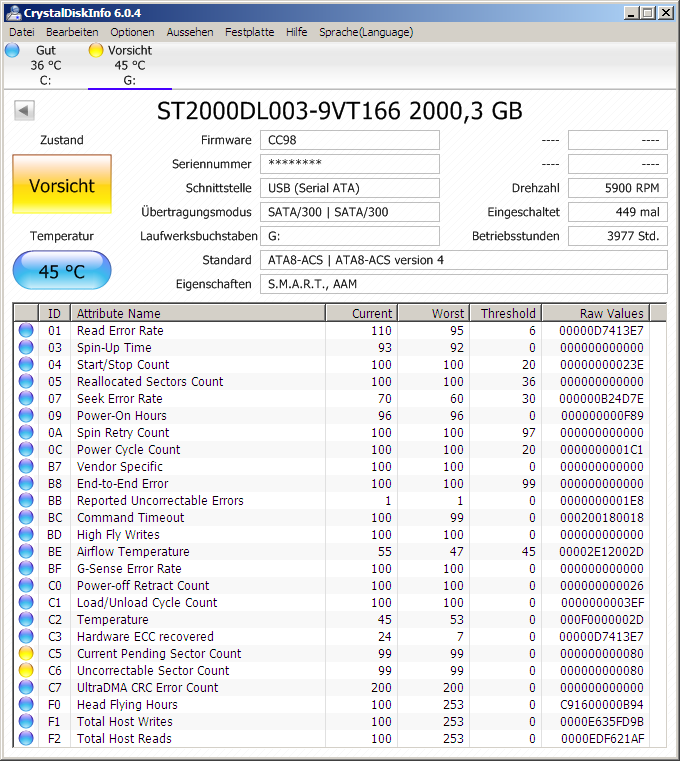Click the yellow status orb for drive G:
The width and height of the screenshot is (680, 761).
tap(96, 50)
